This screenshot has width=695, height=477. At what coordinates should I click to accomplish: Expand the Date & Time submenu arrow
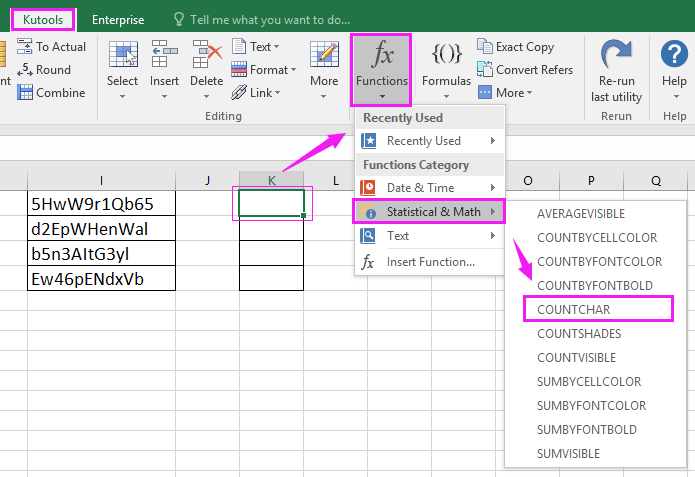(493, 188)
